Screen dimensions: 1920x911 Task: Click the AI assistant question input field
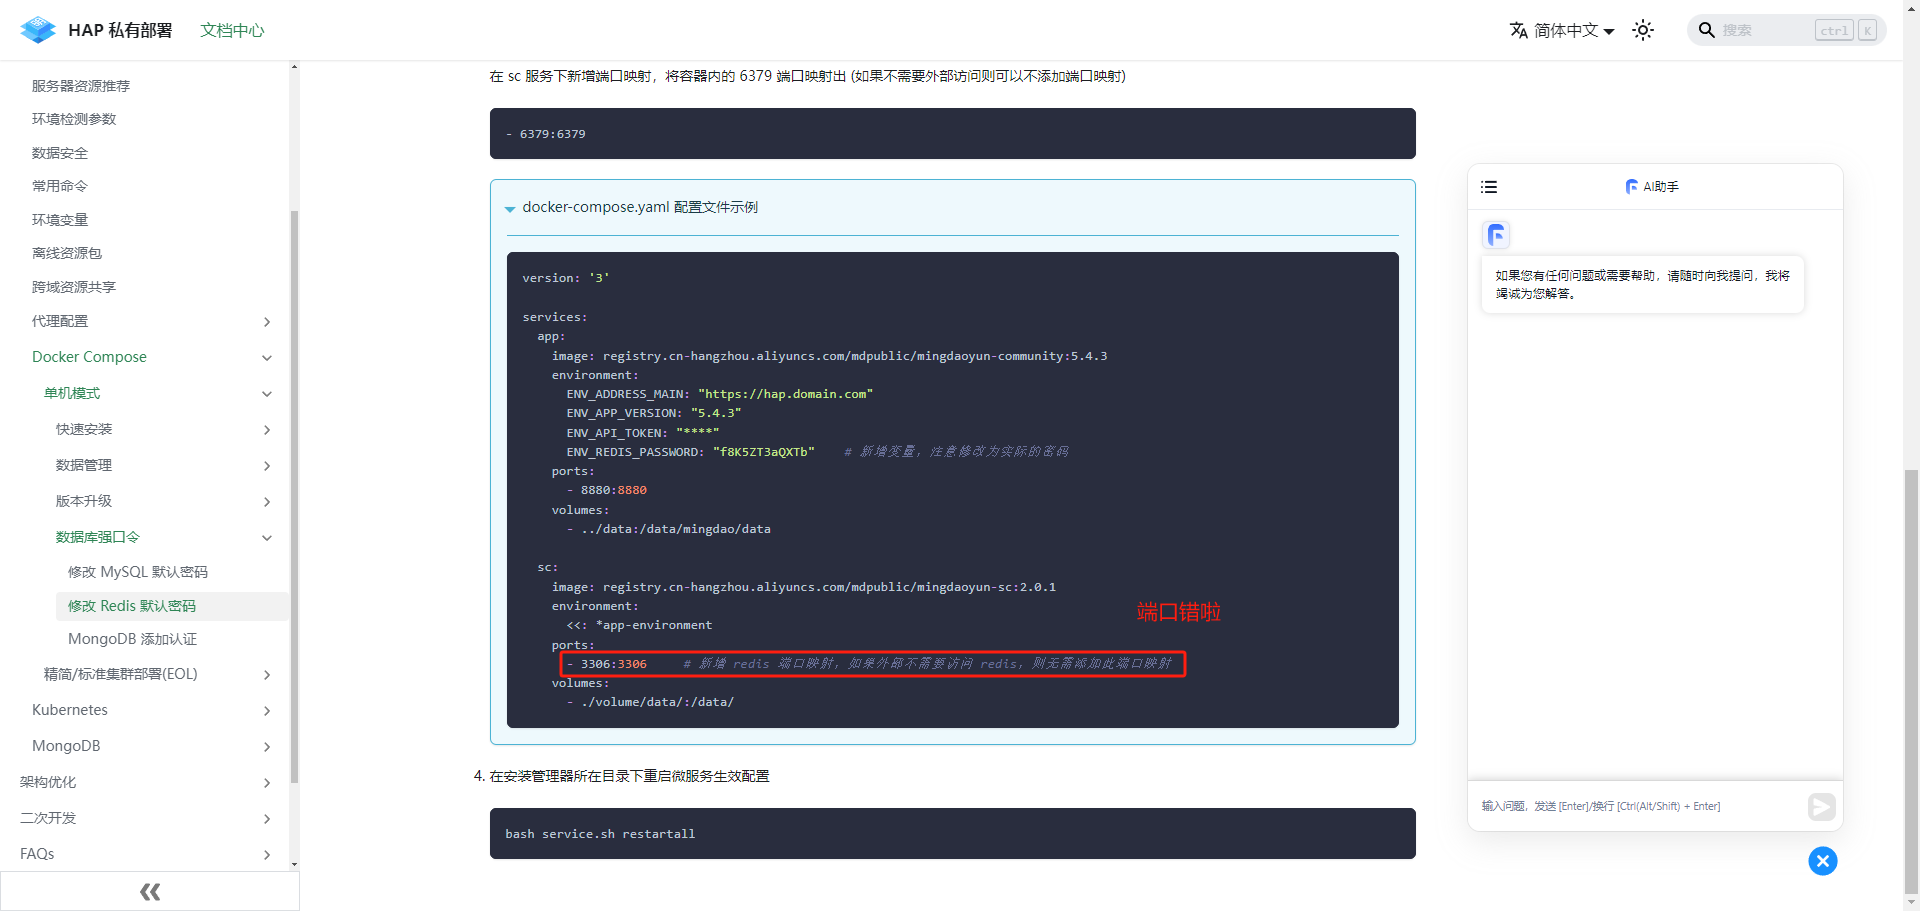pos(1640,806)
